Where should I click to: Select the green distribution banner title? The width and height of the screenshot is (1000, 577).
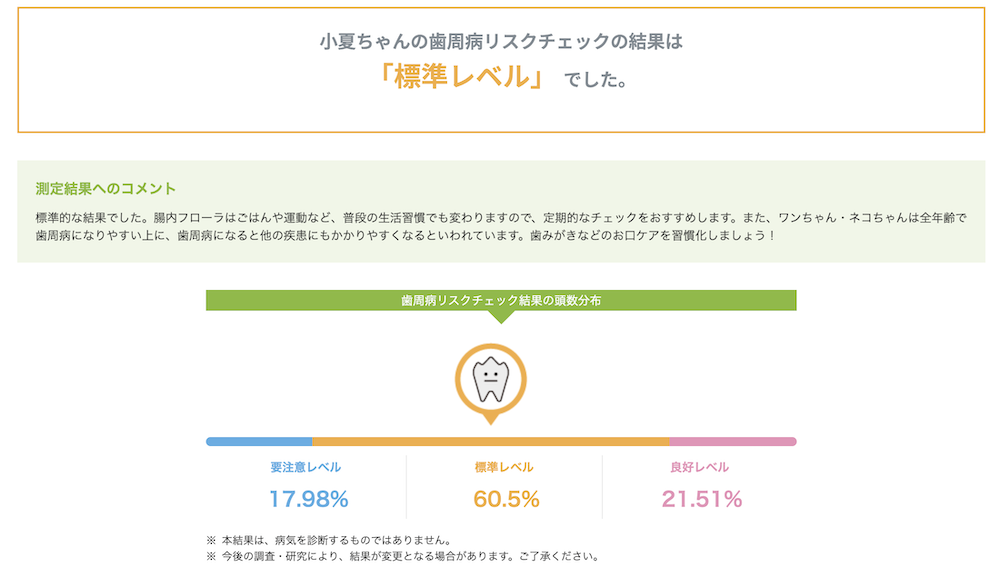pos(501,300)
